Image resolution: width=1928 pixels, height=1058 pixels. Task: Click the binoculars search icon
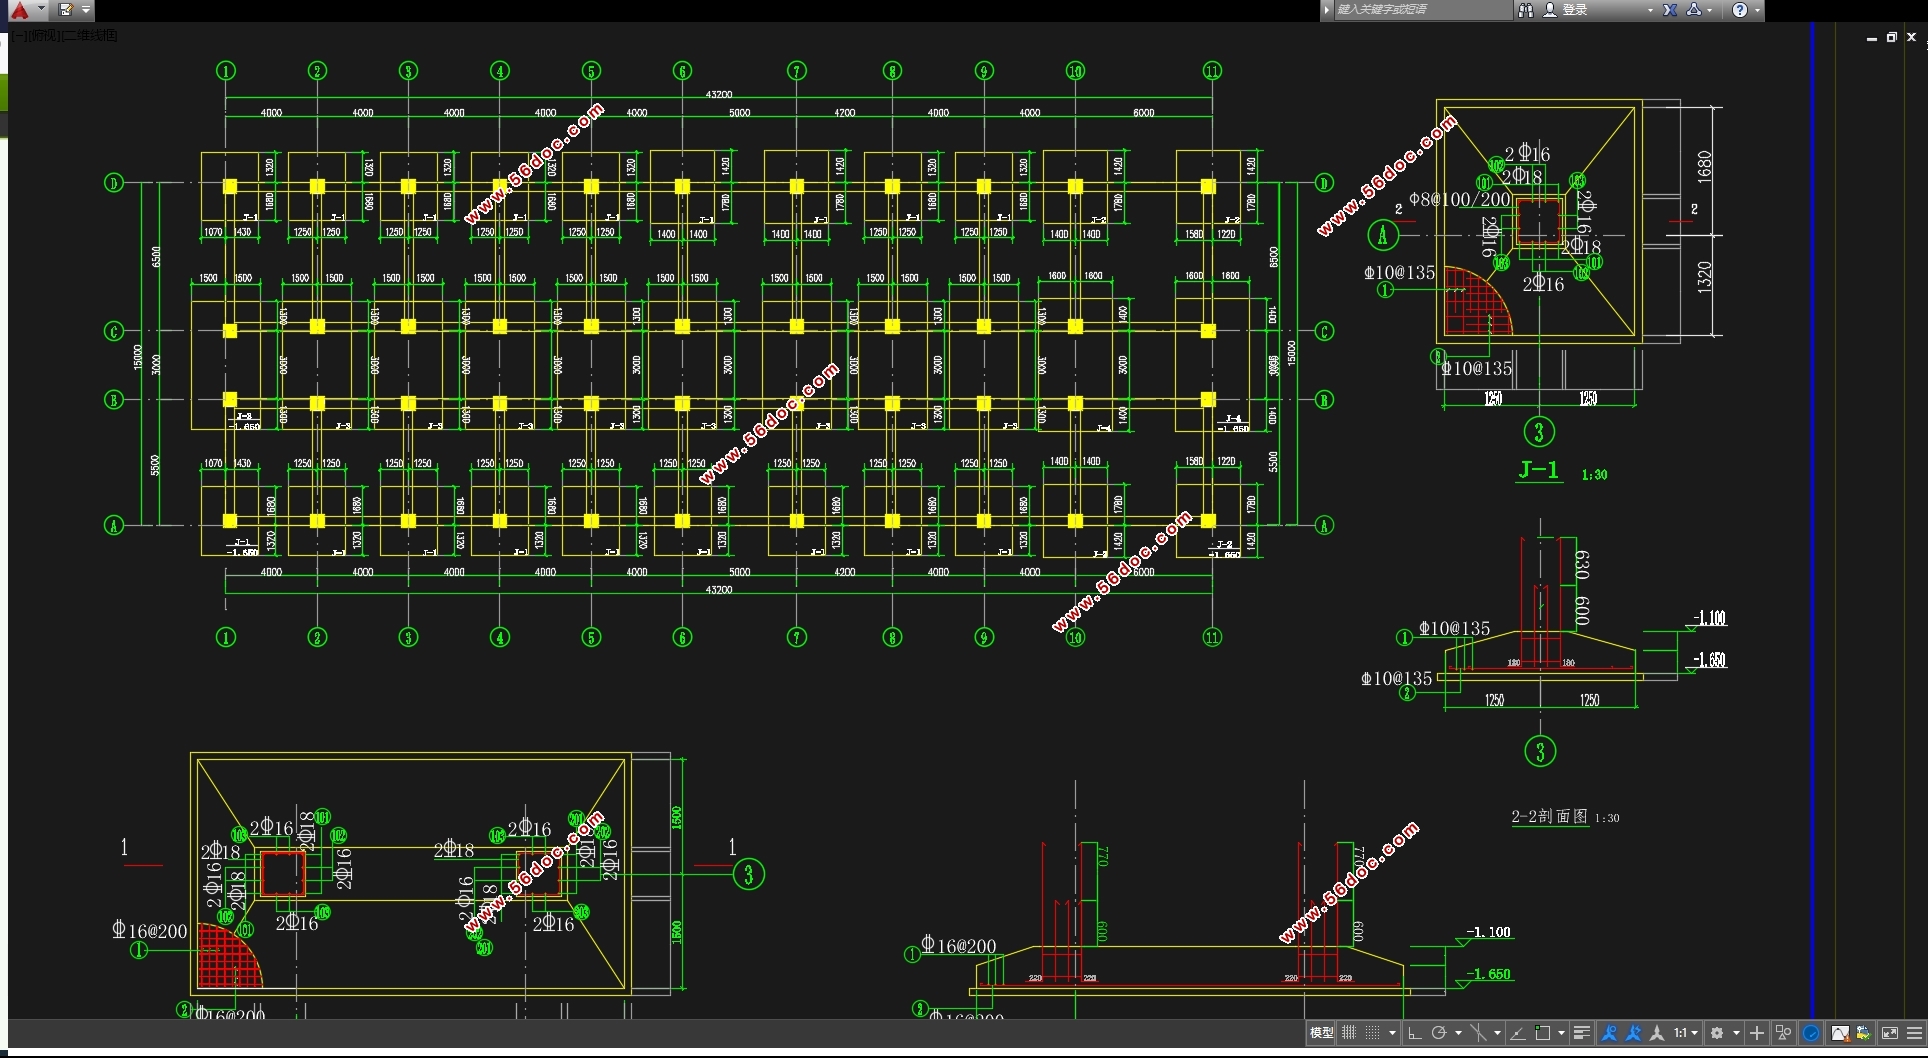(x=1526, y=10)
